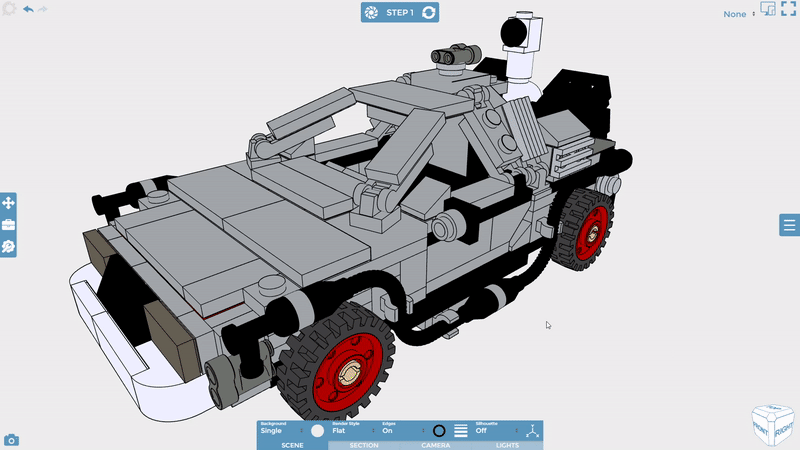Open the hamburger menu on right edge
This screenshot has height=450, width=800.
pos(789,225)
